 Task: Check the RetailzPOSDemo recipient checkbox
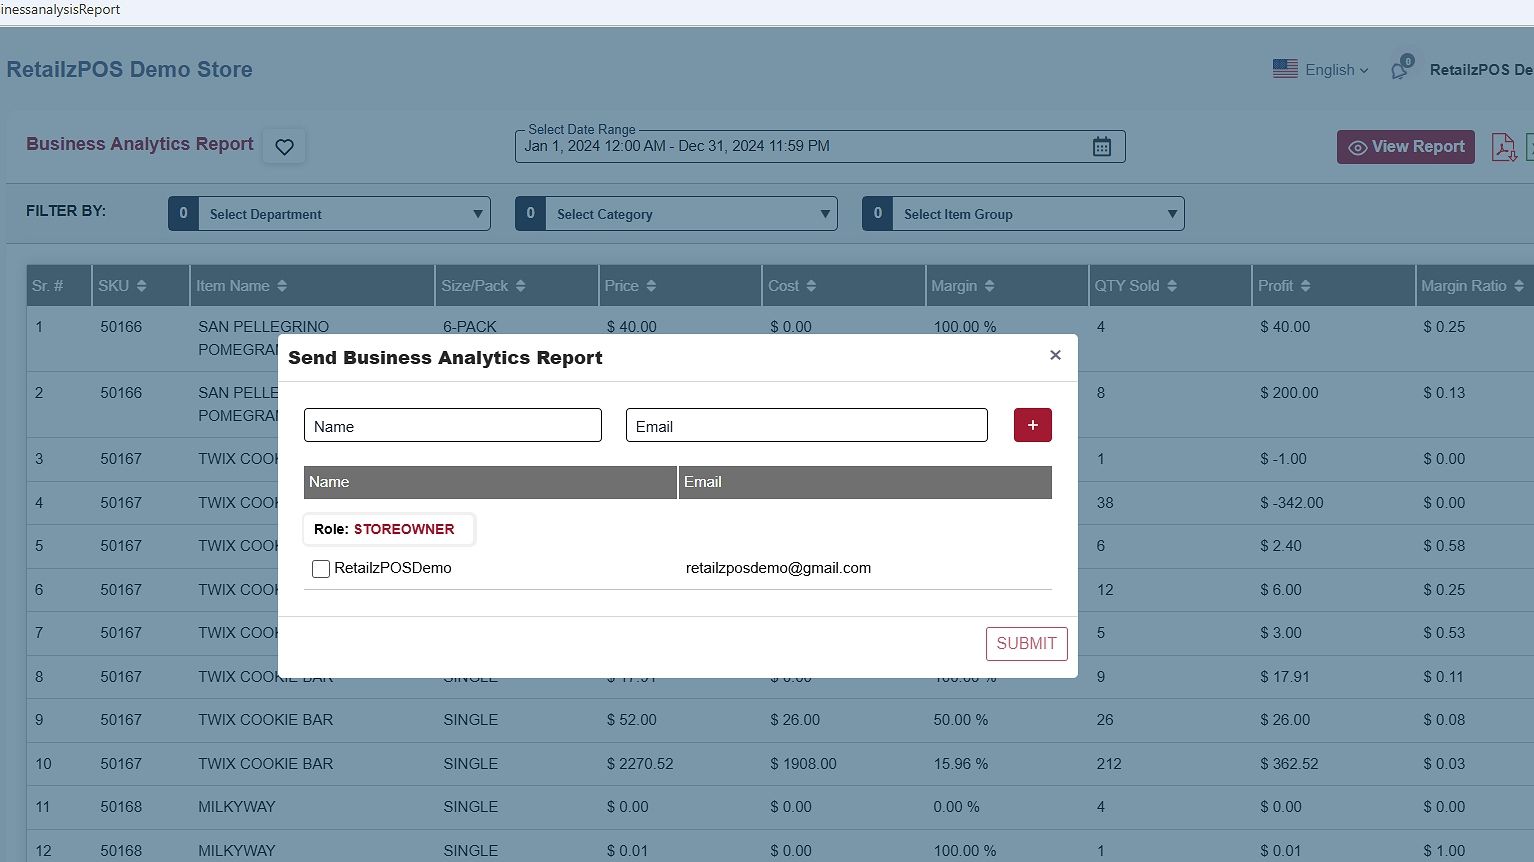pyautogui.click(x=321, y=569)
